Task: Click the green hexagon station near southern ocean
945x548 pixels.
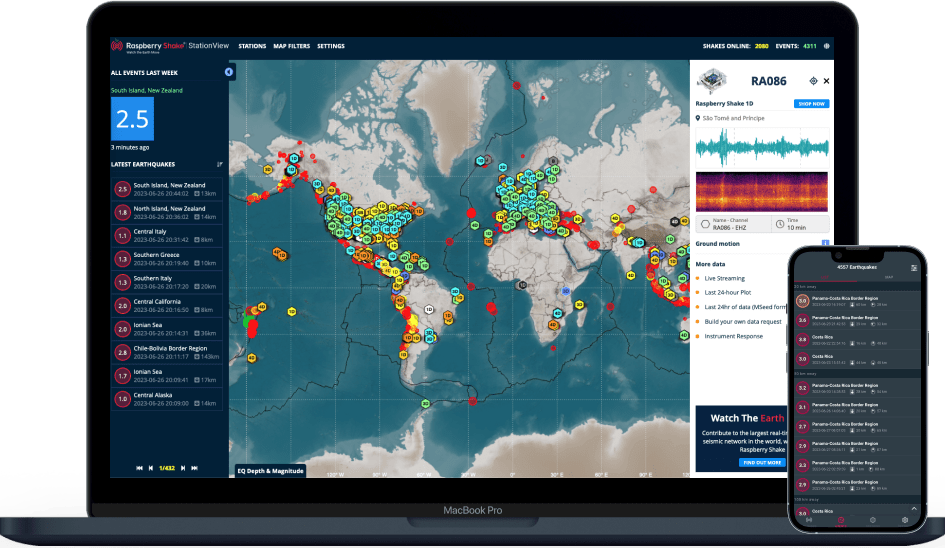Action: click(x=425, y=404)
